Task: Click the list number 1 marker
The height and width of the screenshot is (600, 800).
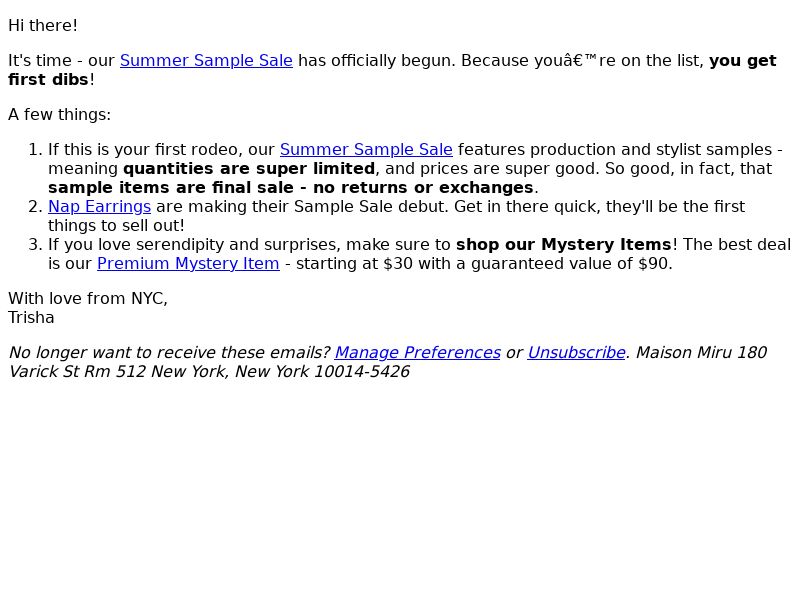Action: 35,149
